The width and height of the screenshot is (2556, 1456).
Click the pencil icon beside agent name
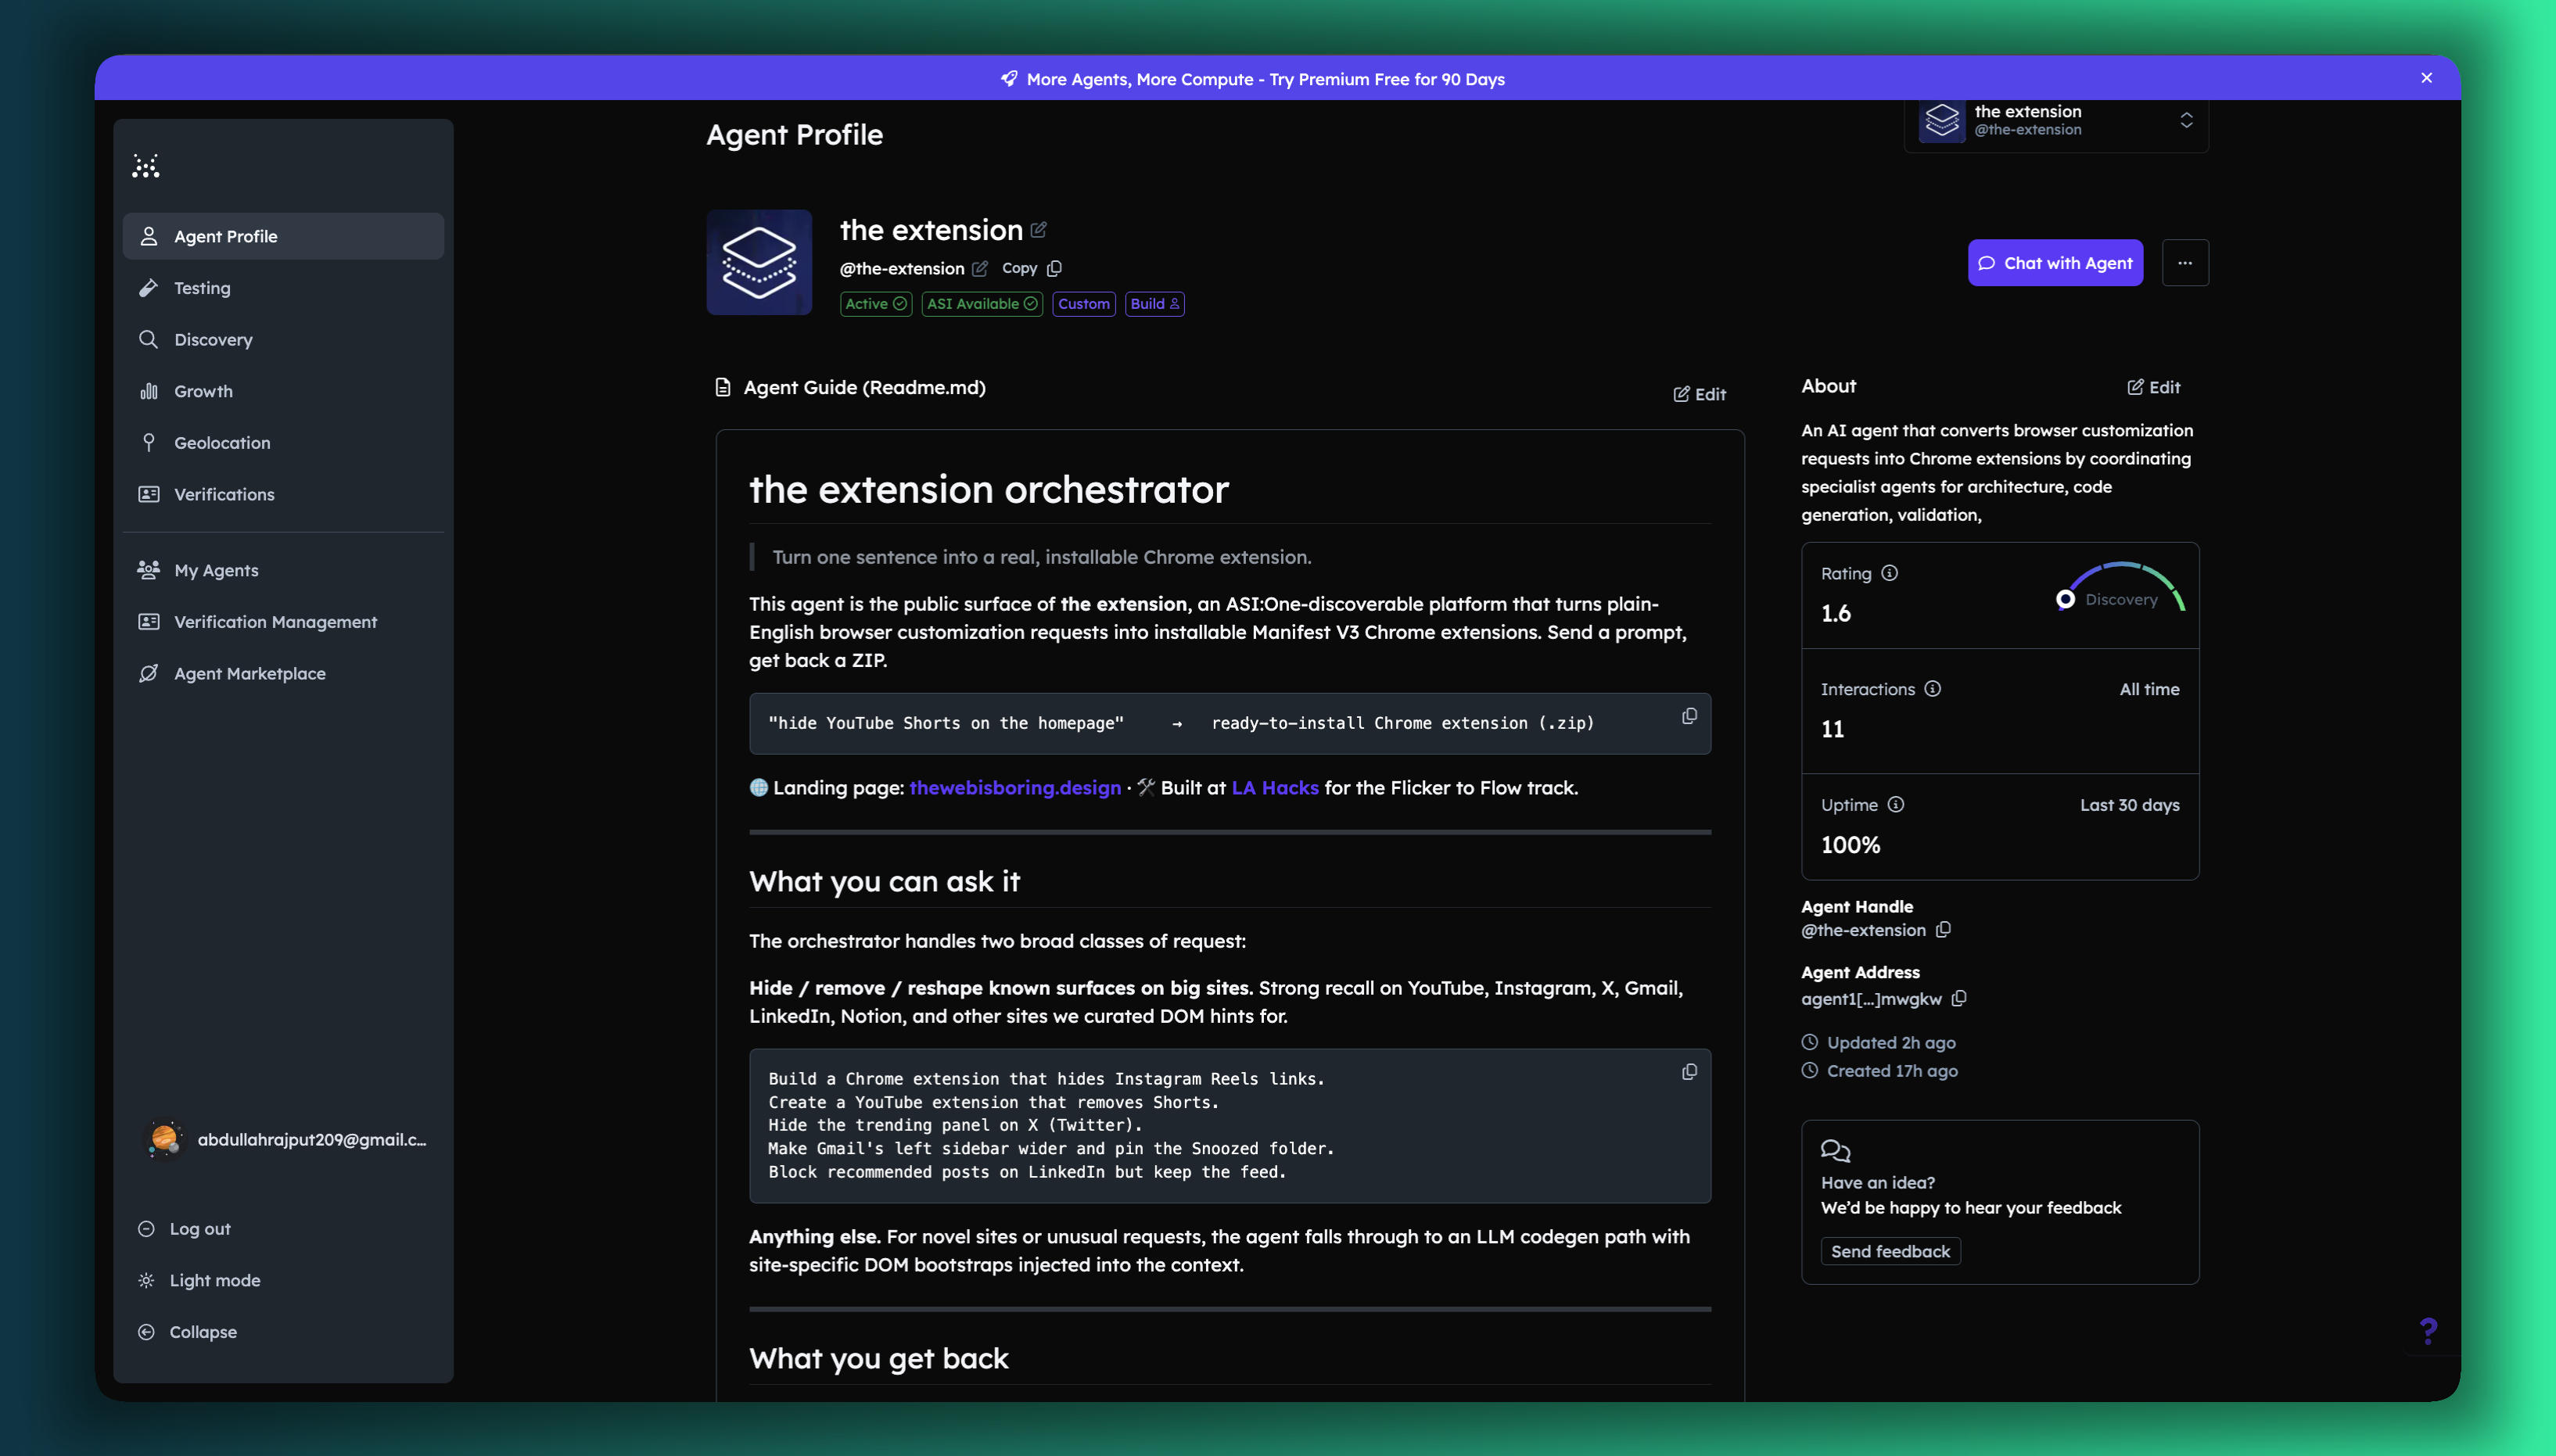point(1038,230)
